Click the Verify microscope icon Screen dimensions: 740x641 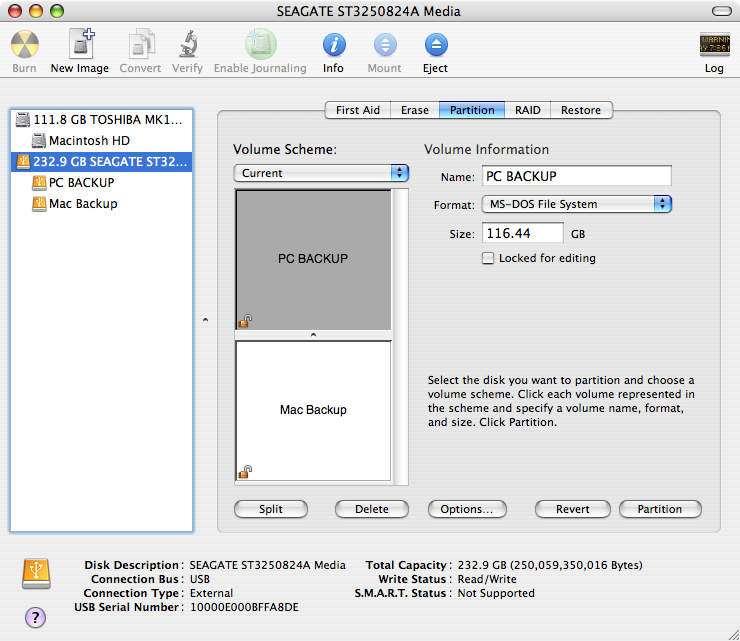(x=188, y=43)
